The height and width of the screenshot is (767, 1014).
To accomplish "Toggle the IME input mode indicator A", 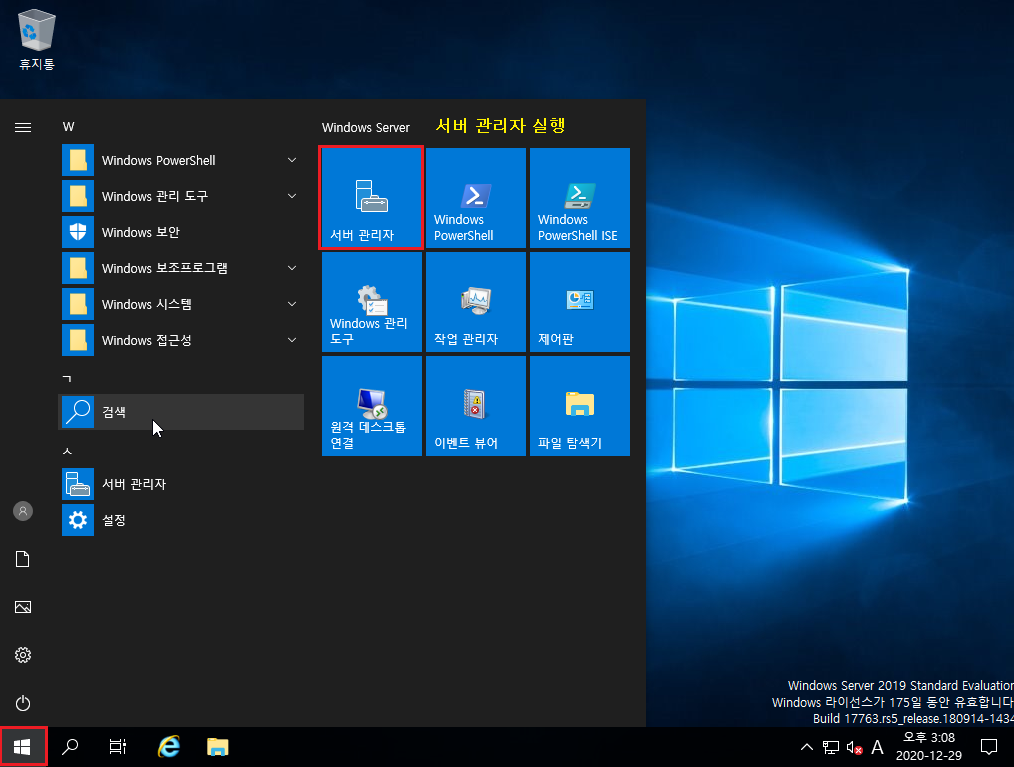I will (878, 748).
